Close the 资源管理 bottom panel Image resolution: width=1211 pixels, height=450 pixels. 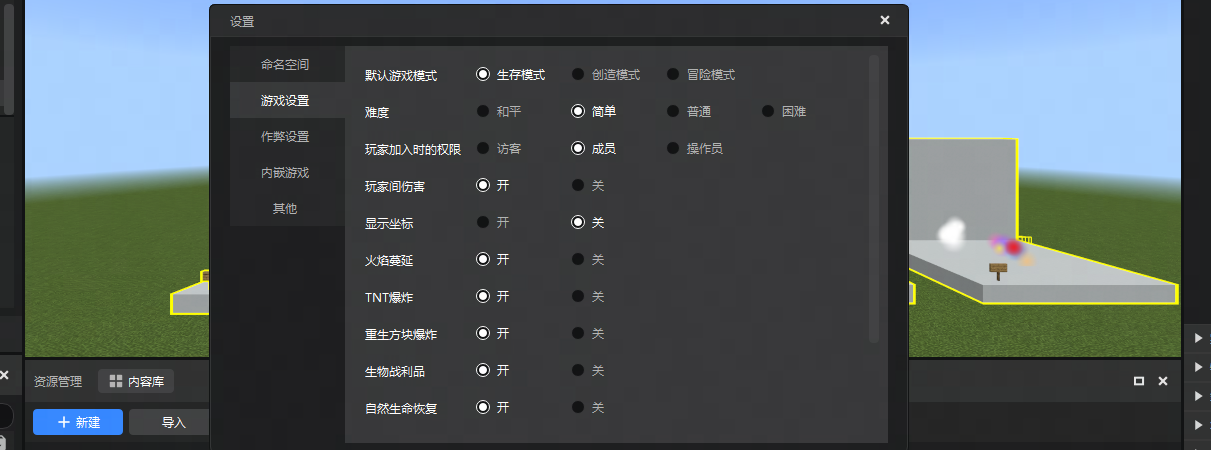[1163, 381]
